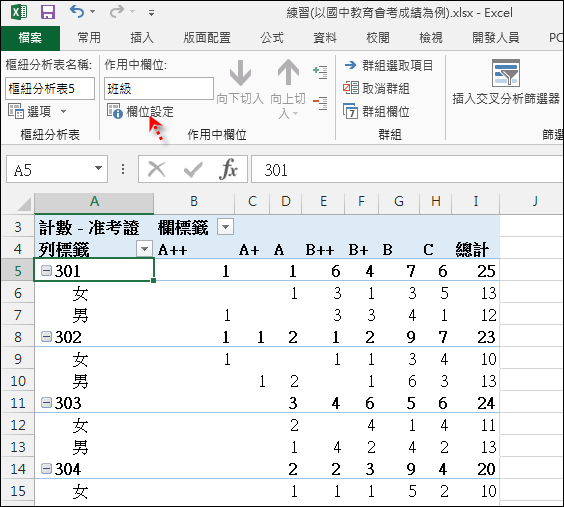This screenshot has height=507, width=564.
Task: Open the 檔案 tab
Action: 30,38
